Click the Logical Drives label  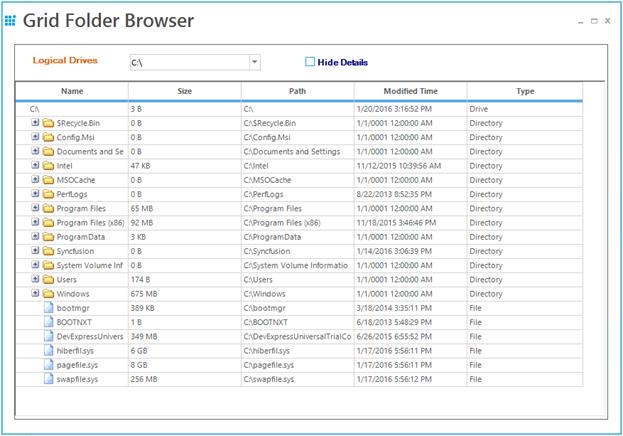65,60
